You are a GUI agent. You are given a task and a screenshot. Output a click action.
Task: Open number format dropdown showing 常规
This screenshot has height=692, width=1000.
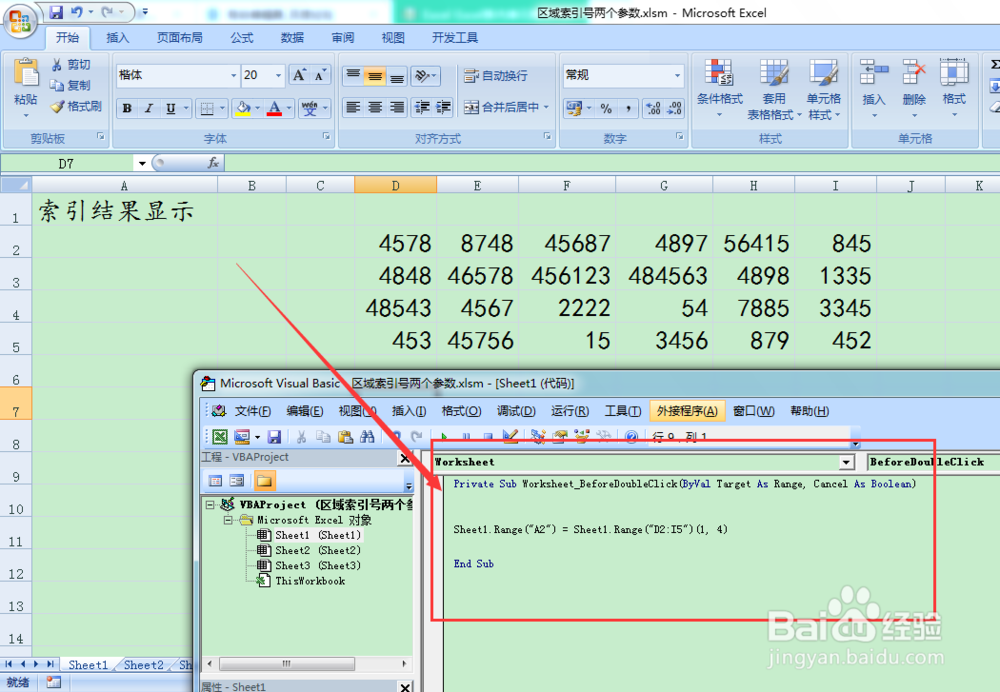(677, 75)
